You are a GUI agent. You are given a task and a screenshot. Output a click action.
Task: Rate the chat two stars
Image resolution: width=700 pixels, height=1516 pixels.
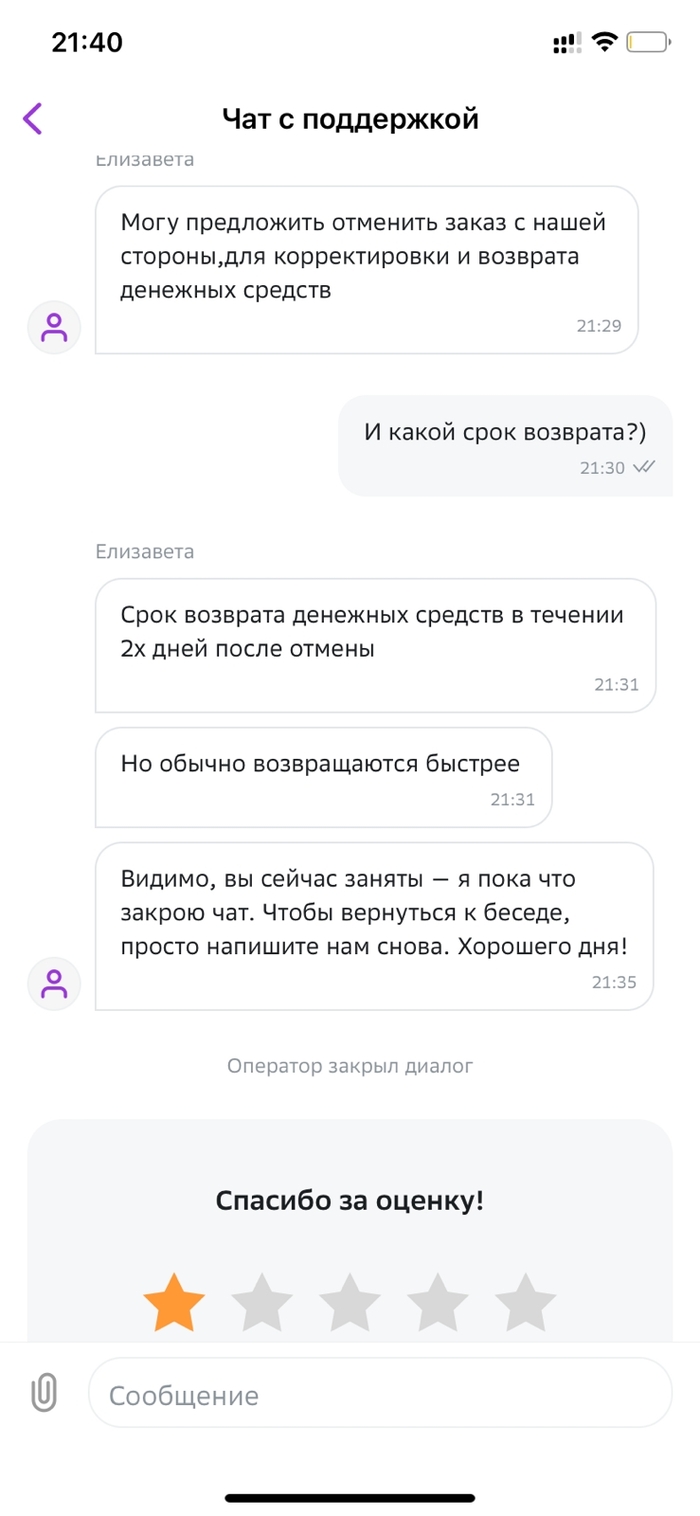(262, 1302)
